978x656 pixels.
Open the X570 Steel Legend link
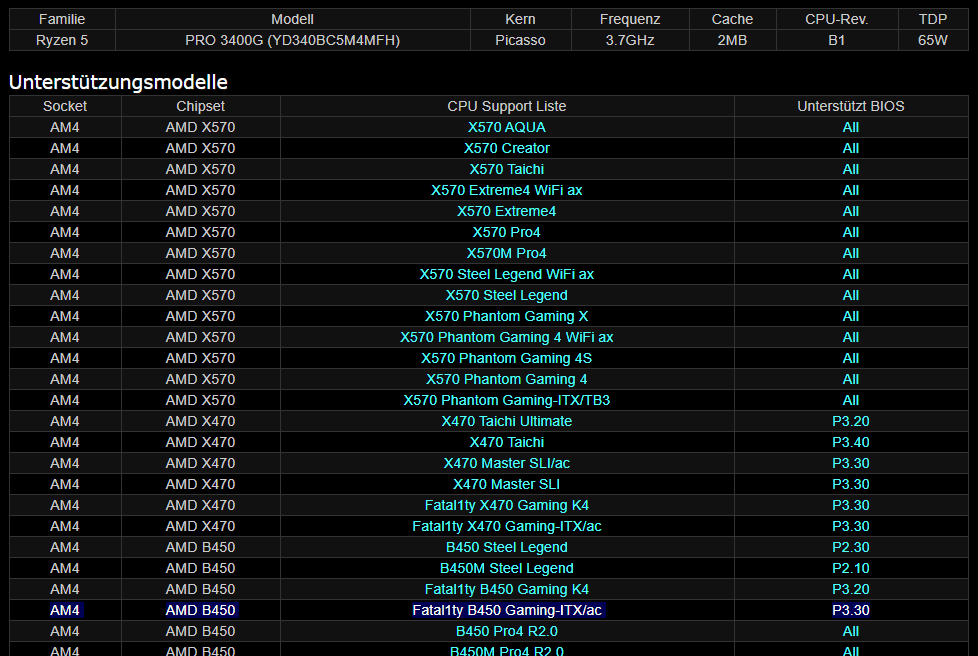click(506, 295)
